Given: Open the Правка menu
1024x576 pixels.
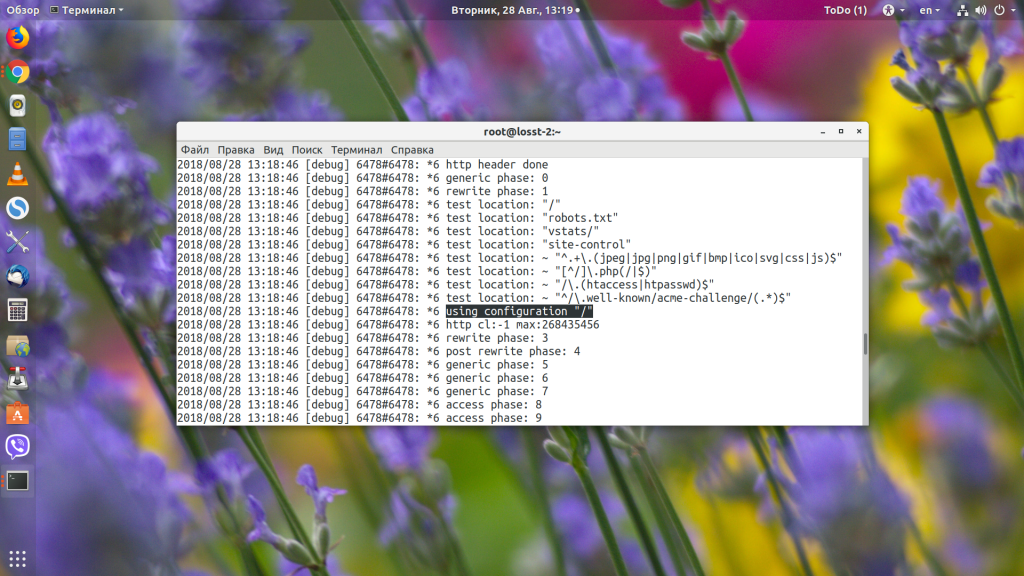Looking at the screenshot, I should (236, 150).
